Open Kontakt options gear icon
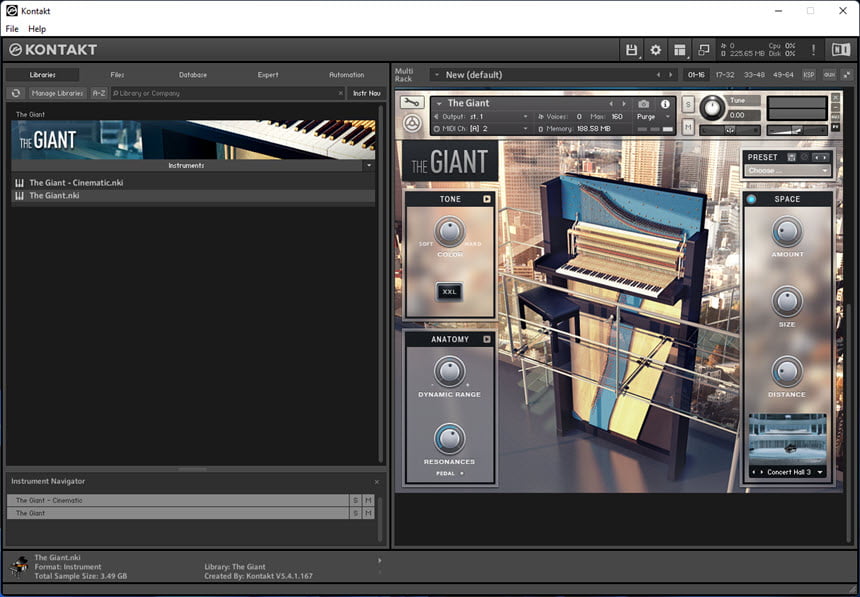Screen dimensions: 860x597 coord(655,50)
